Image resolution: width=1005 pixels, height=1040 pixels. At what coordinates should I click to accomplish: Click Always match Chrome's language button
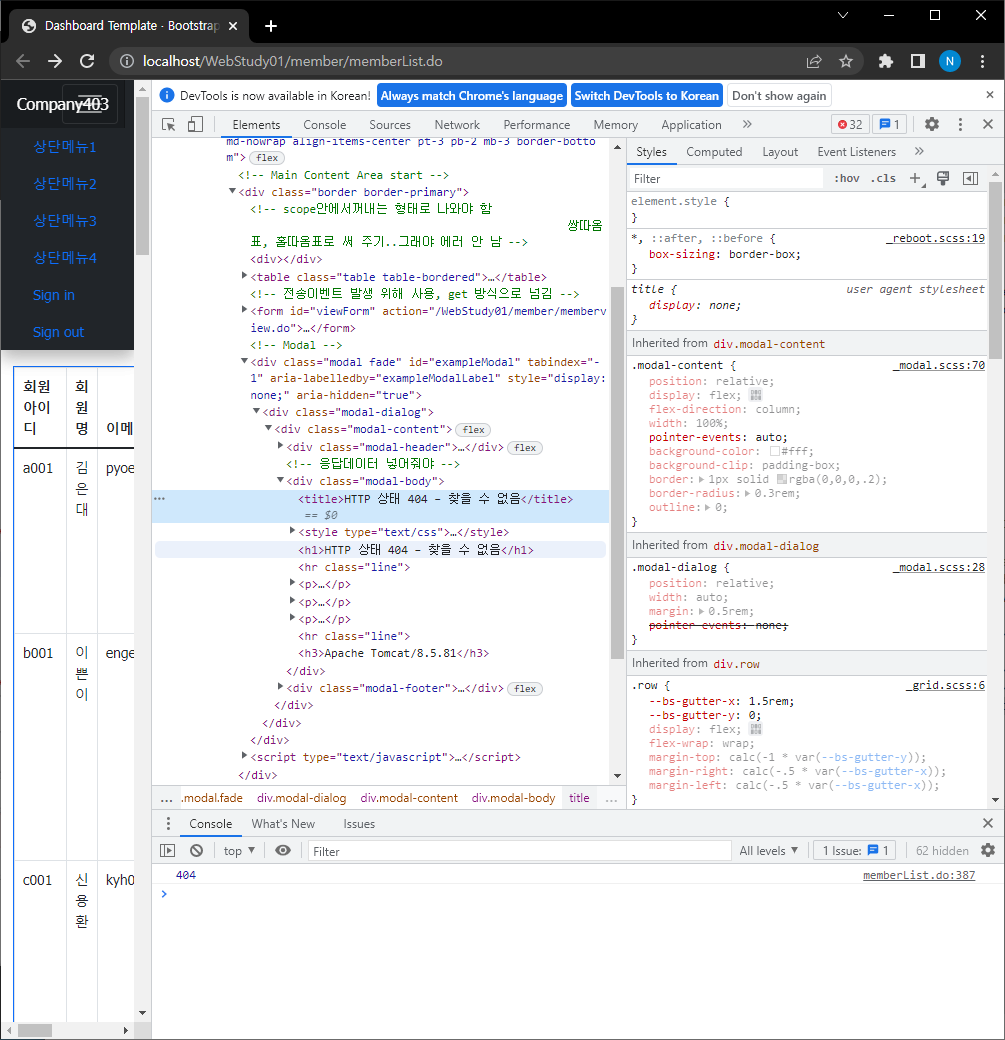(472, 96)
